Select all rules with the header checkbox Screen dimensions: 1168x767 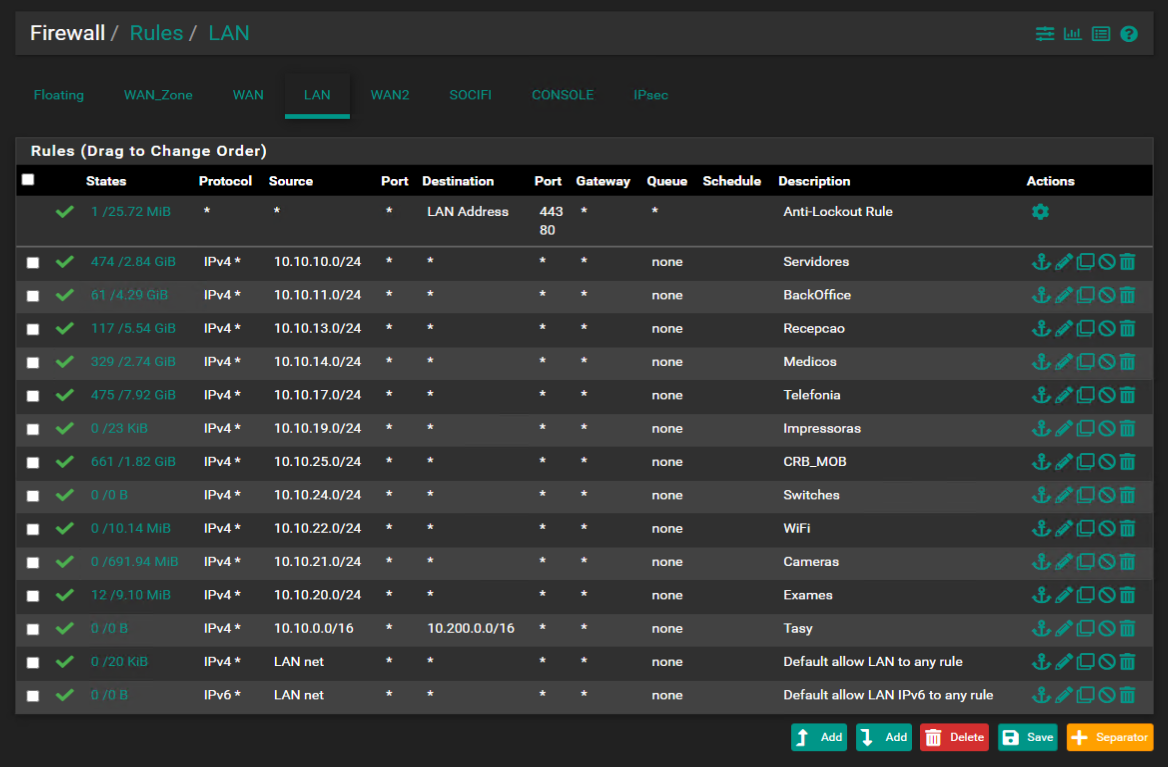click(x=28, y=178)
